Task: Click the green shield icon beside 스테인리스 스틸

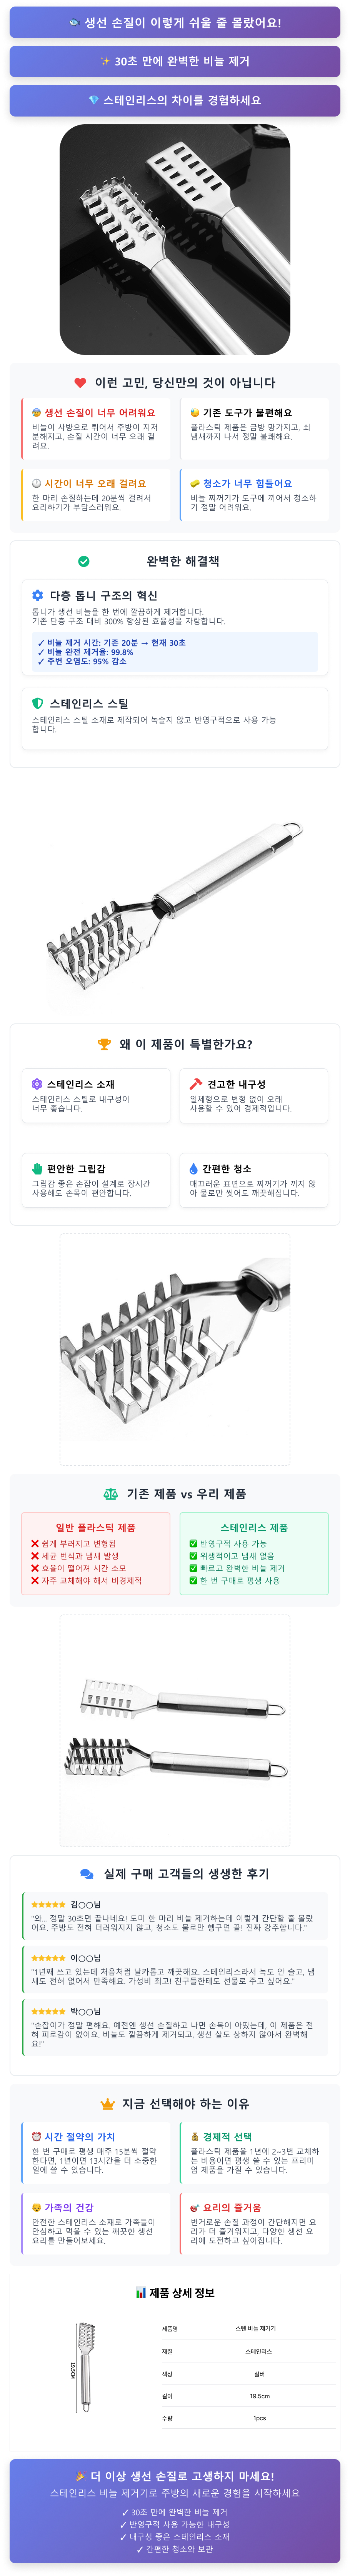Action: (38, 703)
